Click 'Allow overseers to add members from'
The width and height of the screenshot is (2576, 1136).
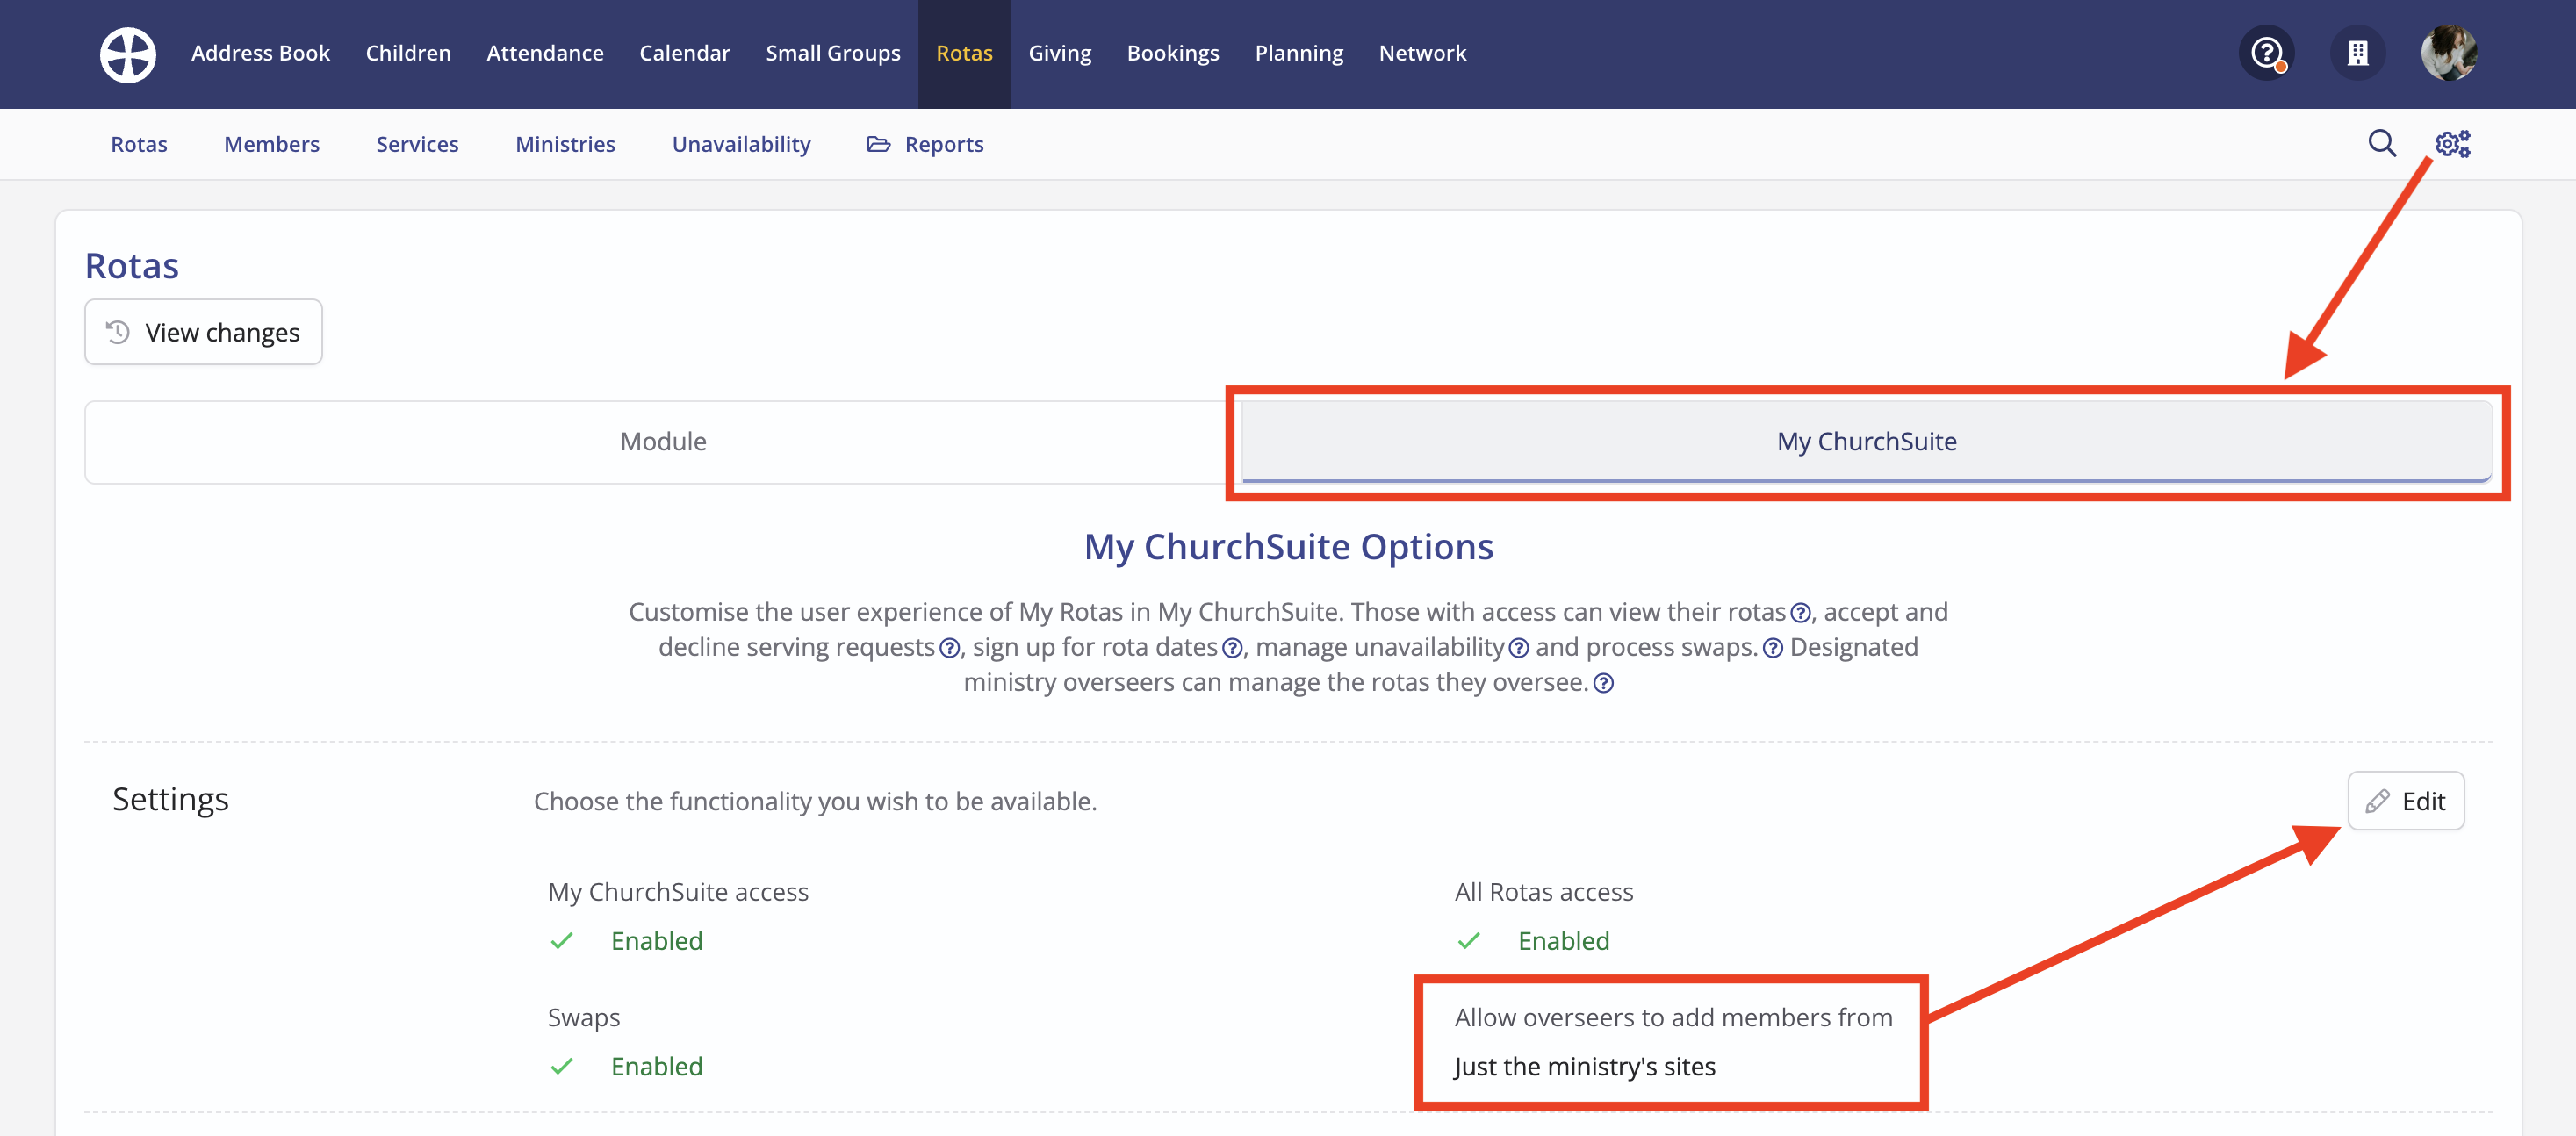coord(1674,1018)
